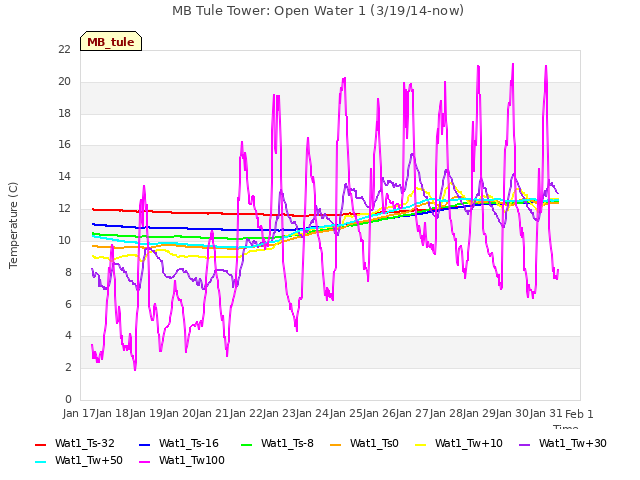Image resolution: width=640 pixels, height=480 pixels.
Task: Click the Jan 23 x-axis tick label
Action: point(280,413)
